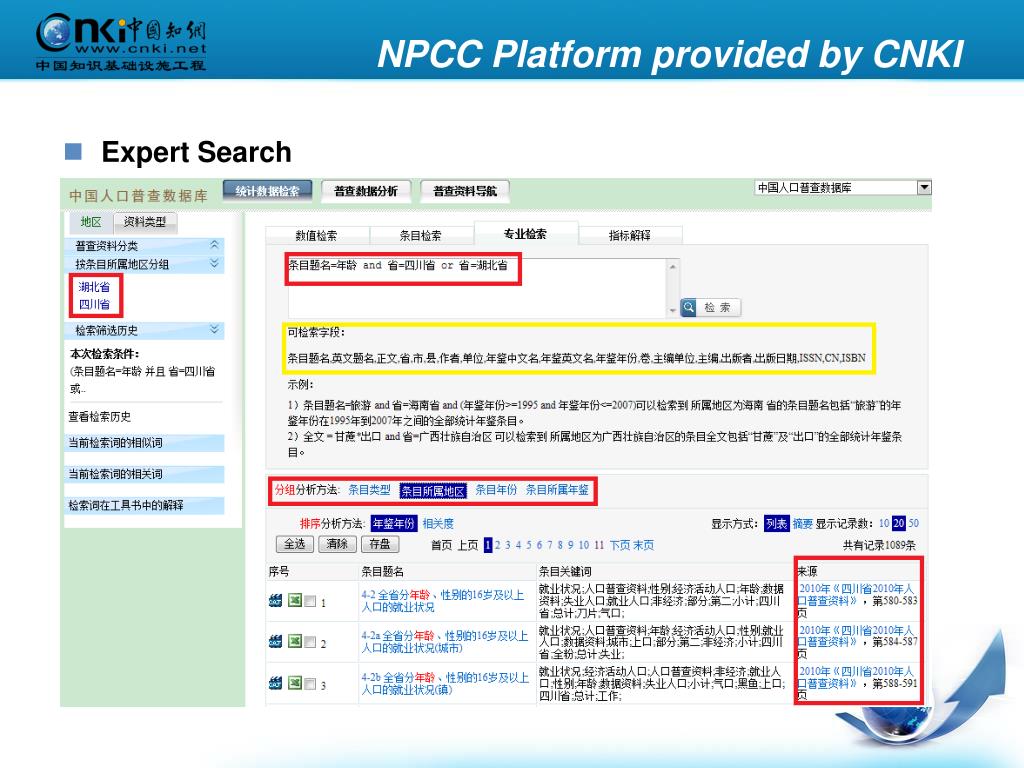Open the 条目检索 tab

[421, 235]
